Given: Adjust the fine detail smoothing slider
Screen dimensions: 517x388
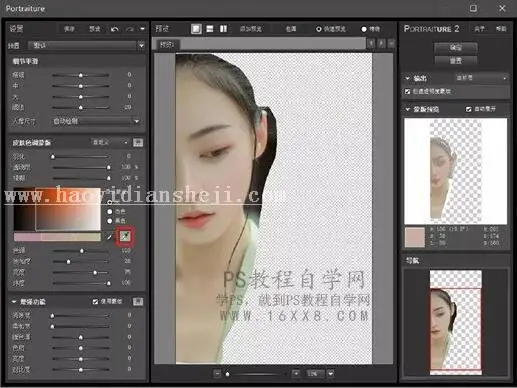Looking at the screenshot, I should (x=81, y=75).
